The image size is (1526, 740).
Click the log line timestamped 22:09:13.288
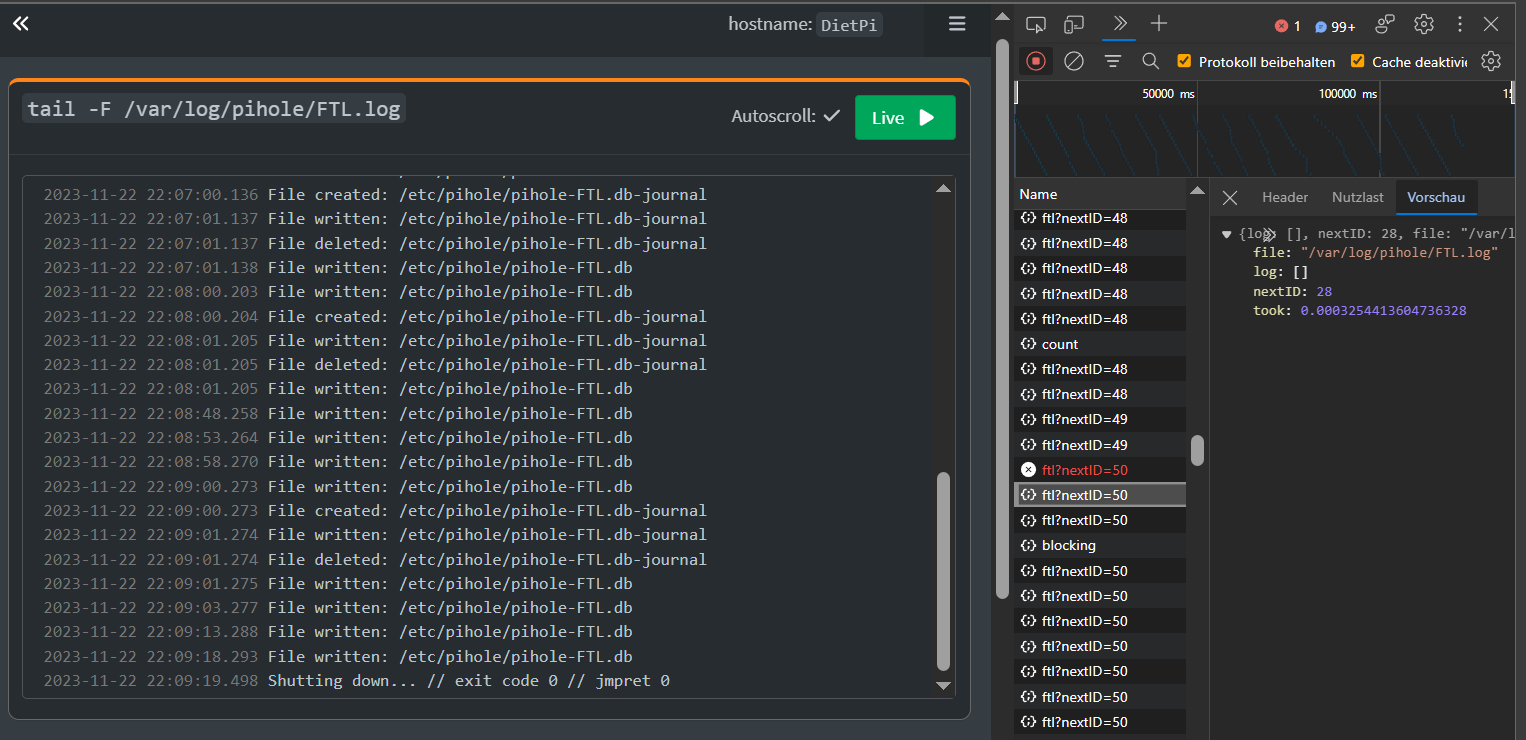tap(338, 632)
